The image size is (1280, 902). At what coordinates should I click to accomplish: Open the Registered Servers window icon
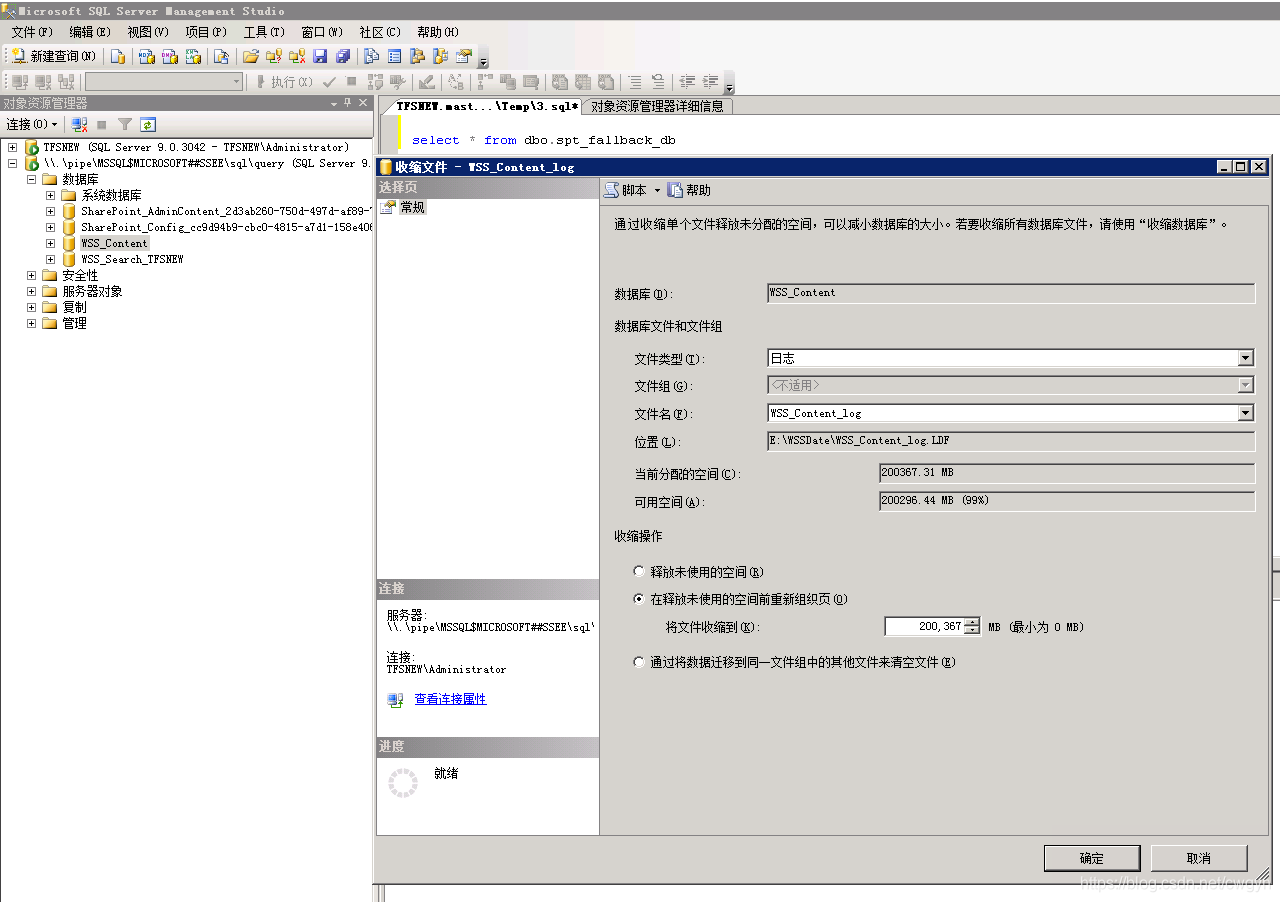pyautogui.click(x=372, y=57)
